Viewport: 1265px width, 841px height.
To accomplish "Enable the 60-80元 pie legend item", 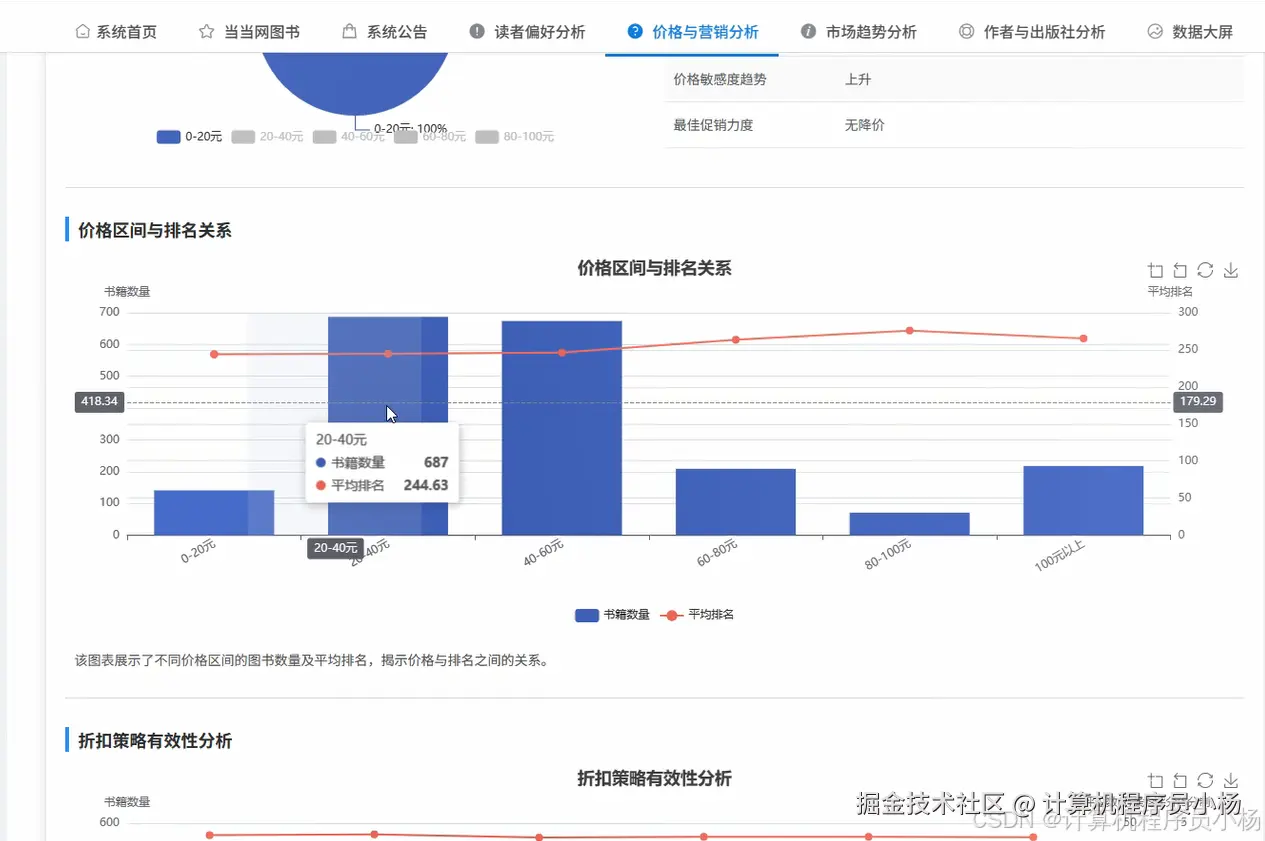I will [x=430, y=137].
